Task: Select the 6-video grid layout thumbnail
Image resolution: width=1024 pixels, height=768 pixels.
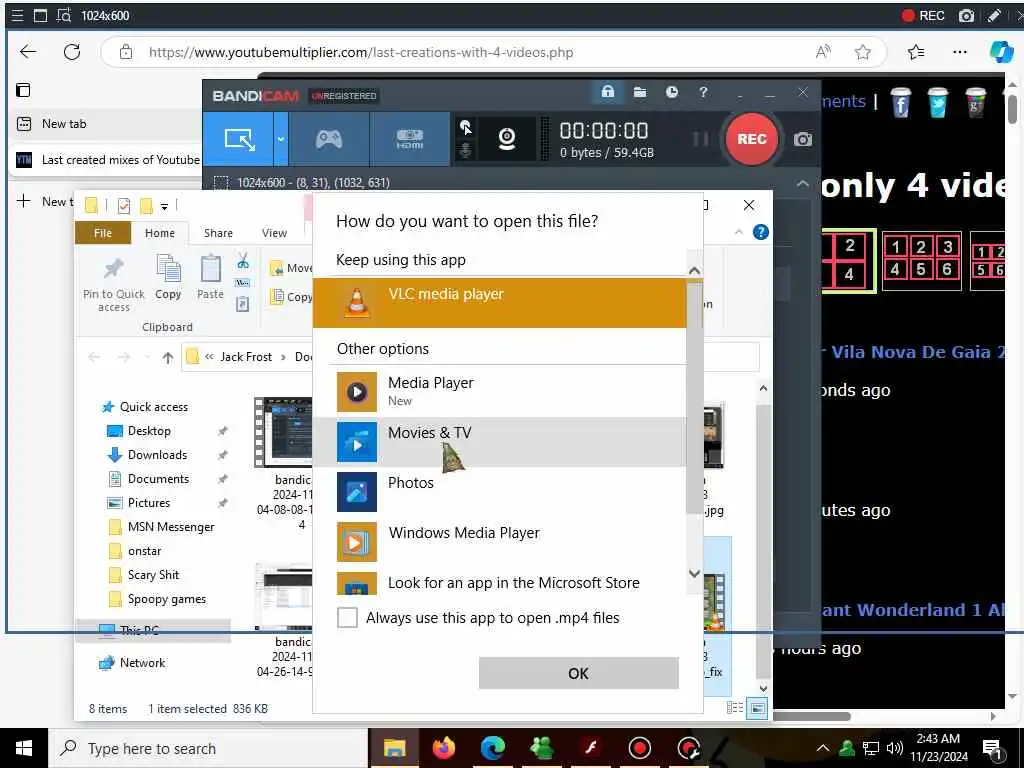Action: pos(921,260)
